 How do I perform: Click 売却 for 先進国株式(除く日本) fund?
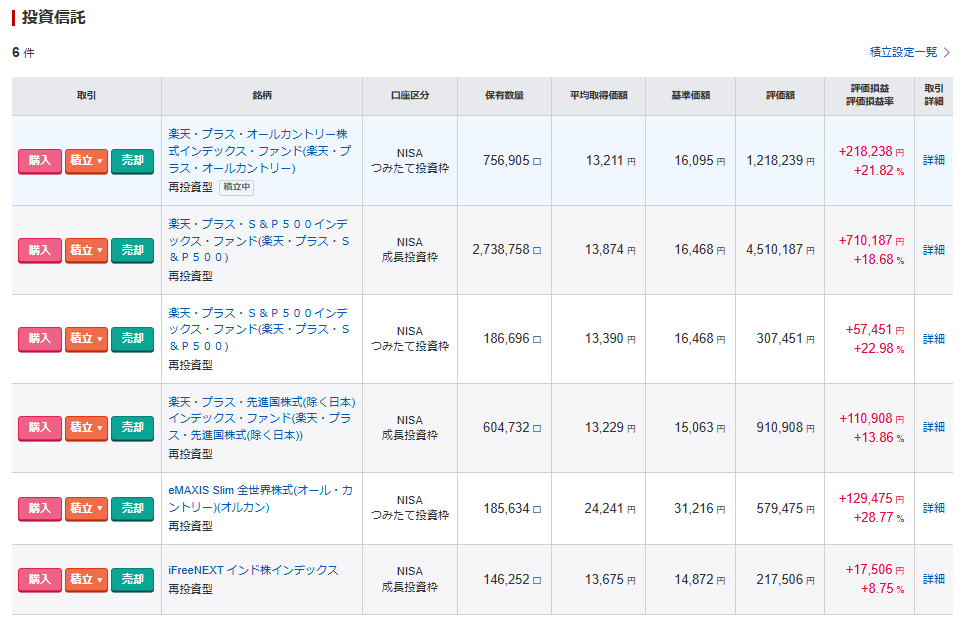tap(132, 428)
